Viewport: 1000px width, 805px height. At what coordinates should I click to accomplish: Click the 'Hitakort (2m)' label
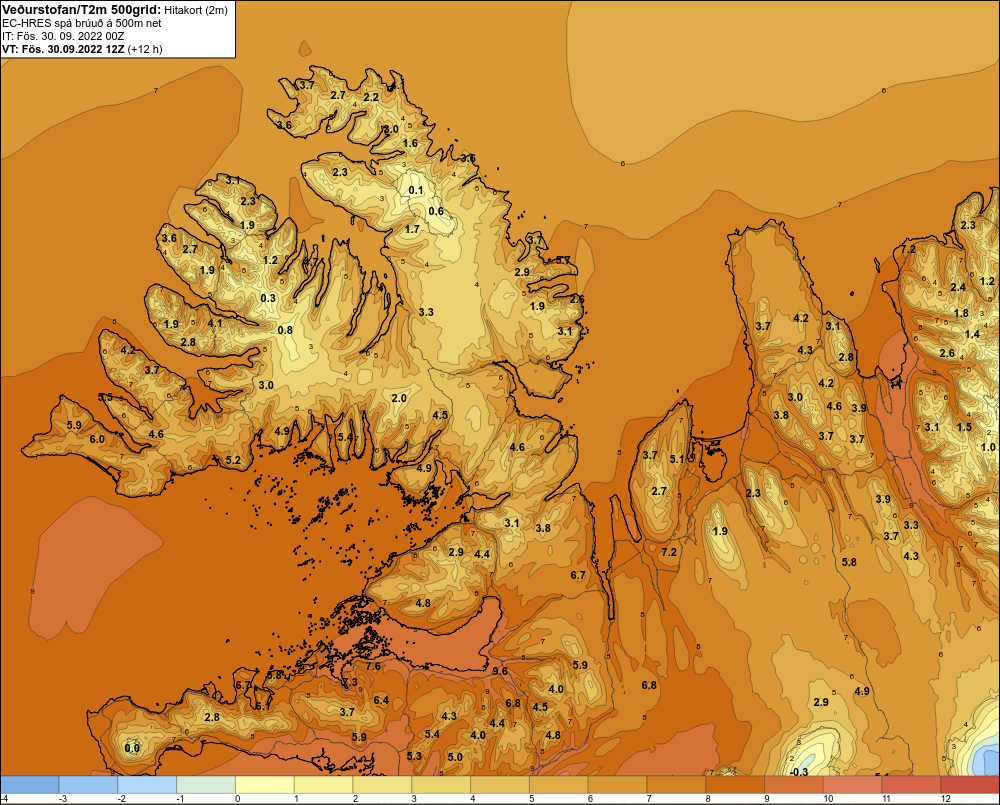[x=195, y=10]
